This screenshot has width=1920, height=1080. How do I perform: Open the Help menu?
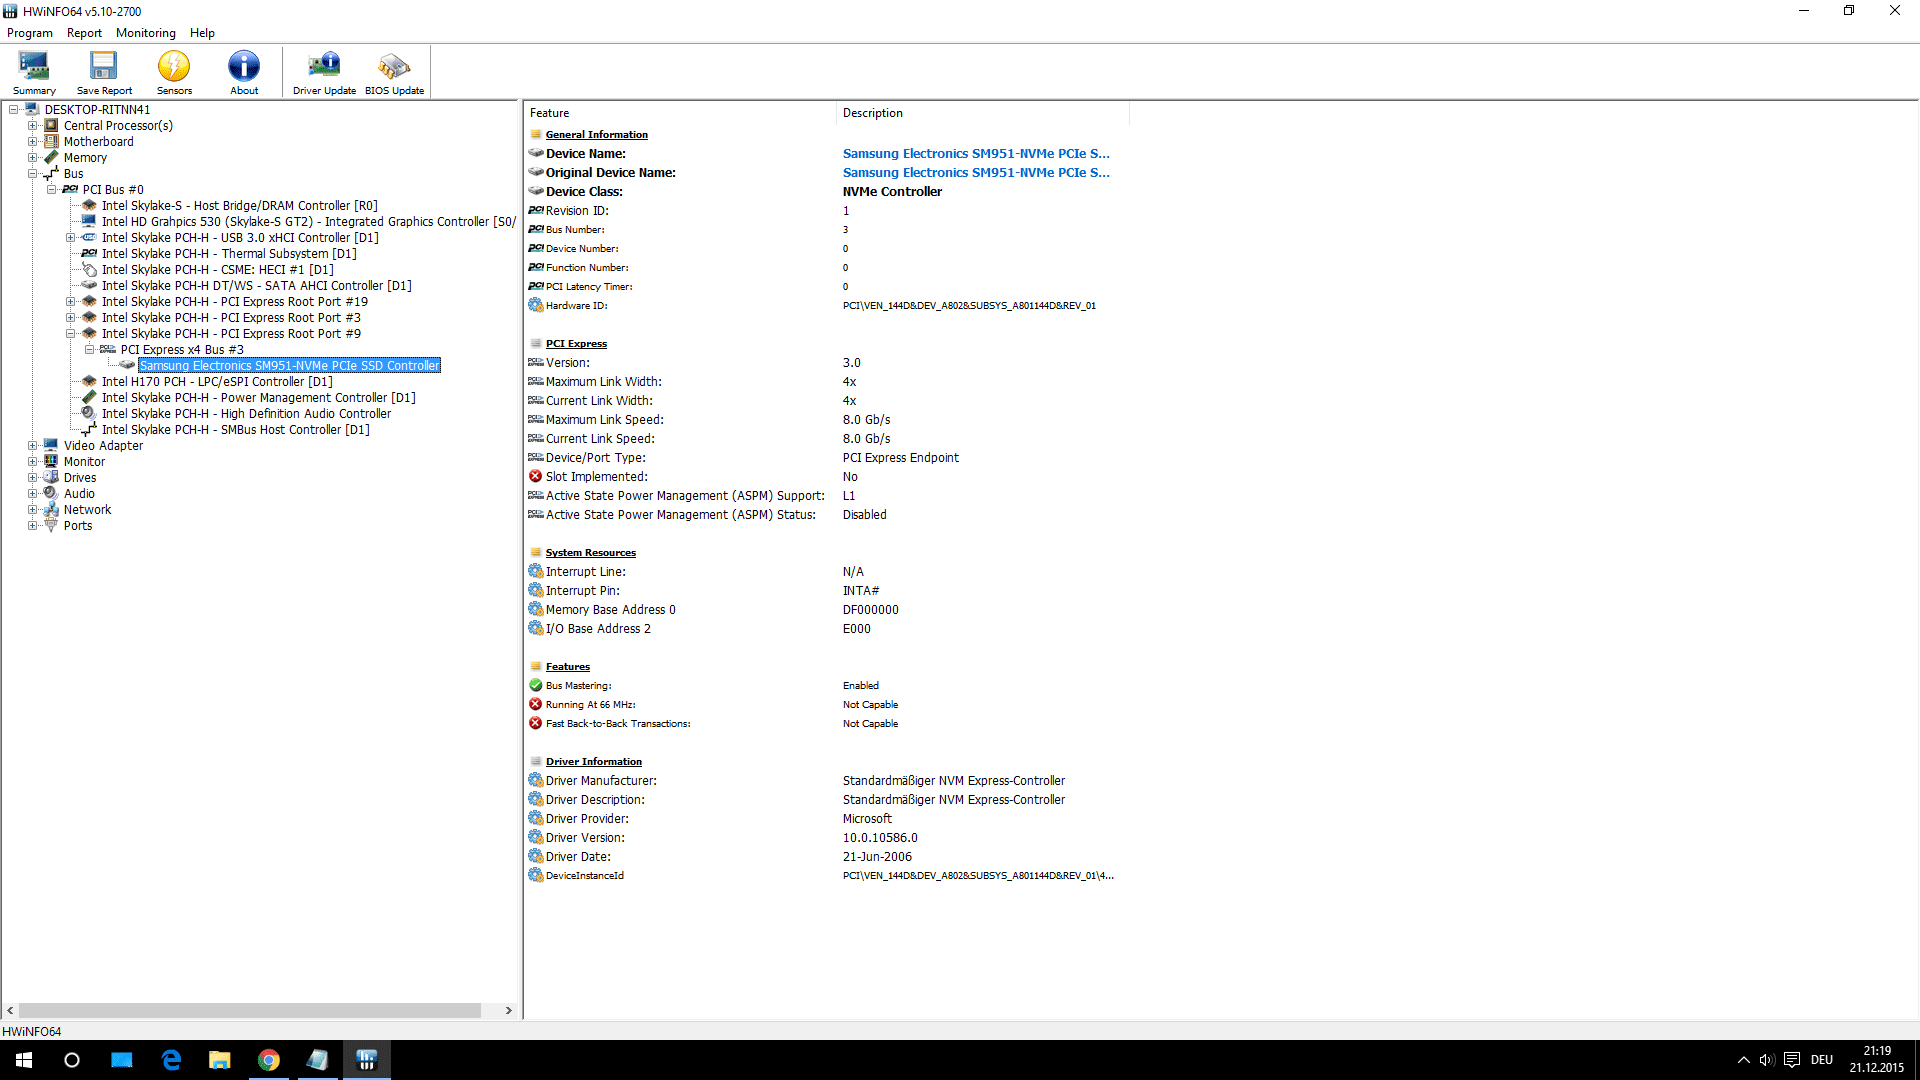[x=202, y=33]
